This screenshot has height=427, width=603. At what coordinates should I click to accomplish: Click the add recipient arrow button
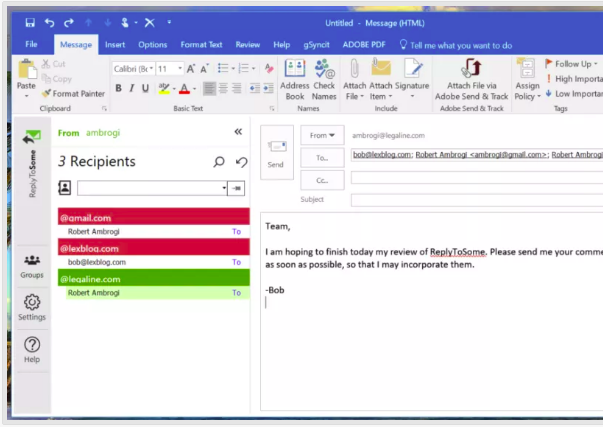(236, 188)
